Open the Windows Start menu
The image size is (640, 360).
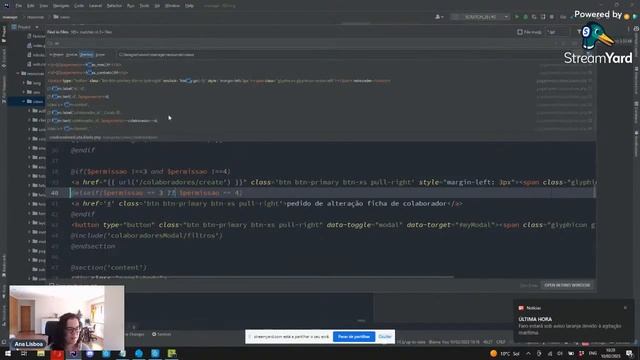click(8, 353)
